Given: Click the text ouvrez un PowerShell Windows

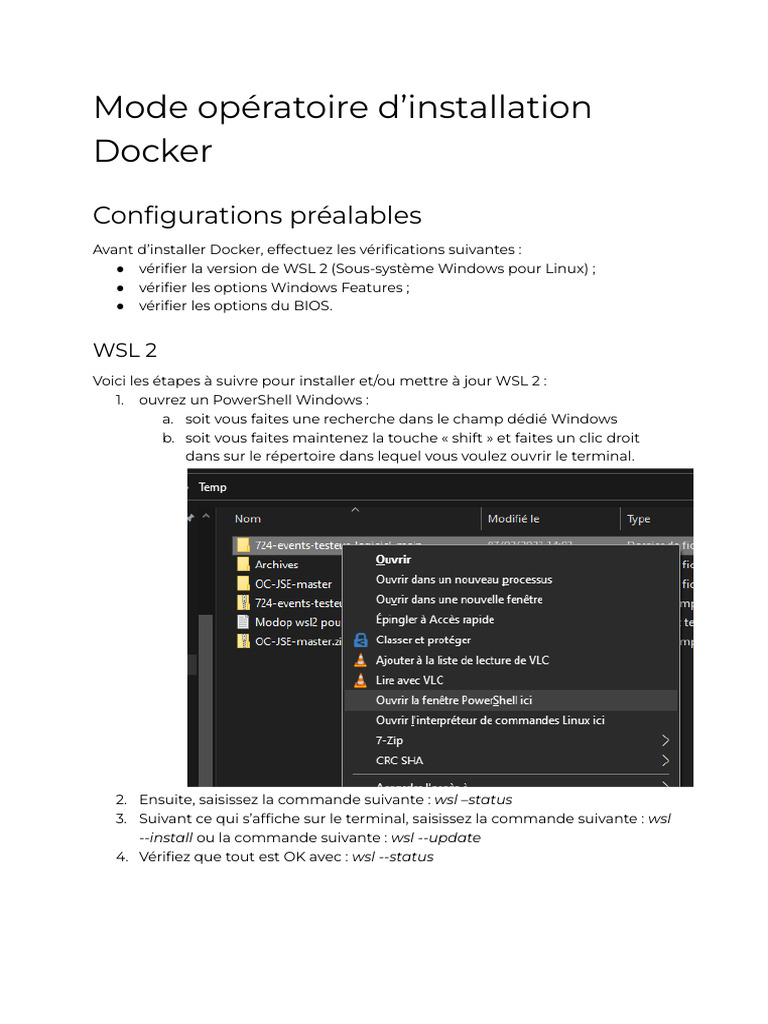Looking at the screenshot, I should pyautogui.click(x=253, y=400).
